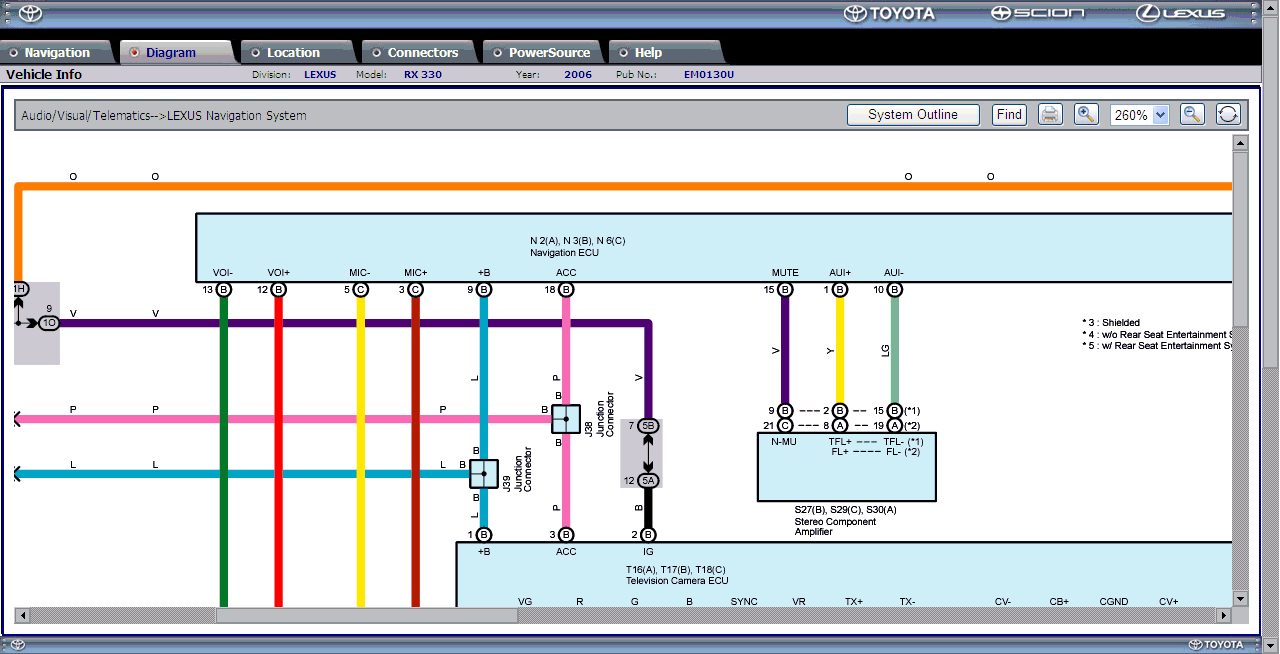Click the '* 3 : Shielded' note
1280x654 pixels.
coord(1111,323)
